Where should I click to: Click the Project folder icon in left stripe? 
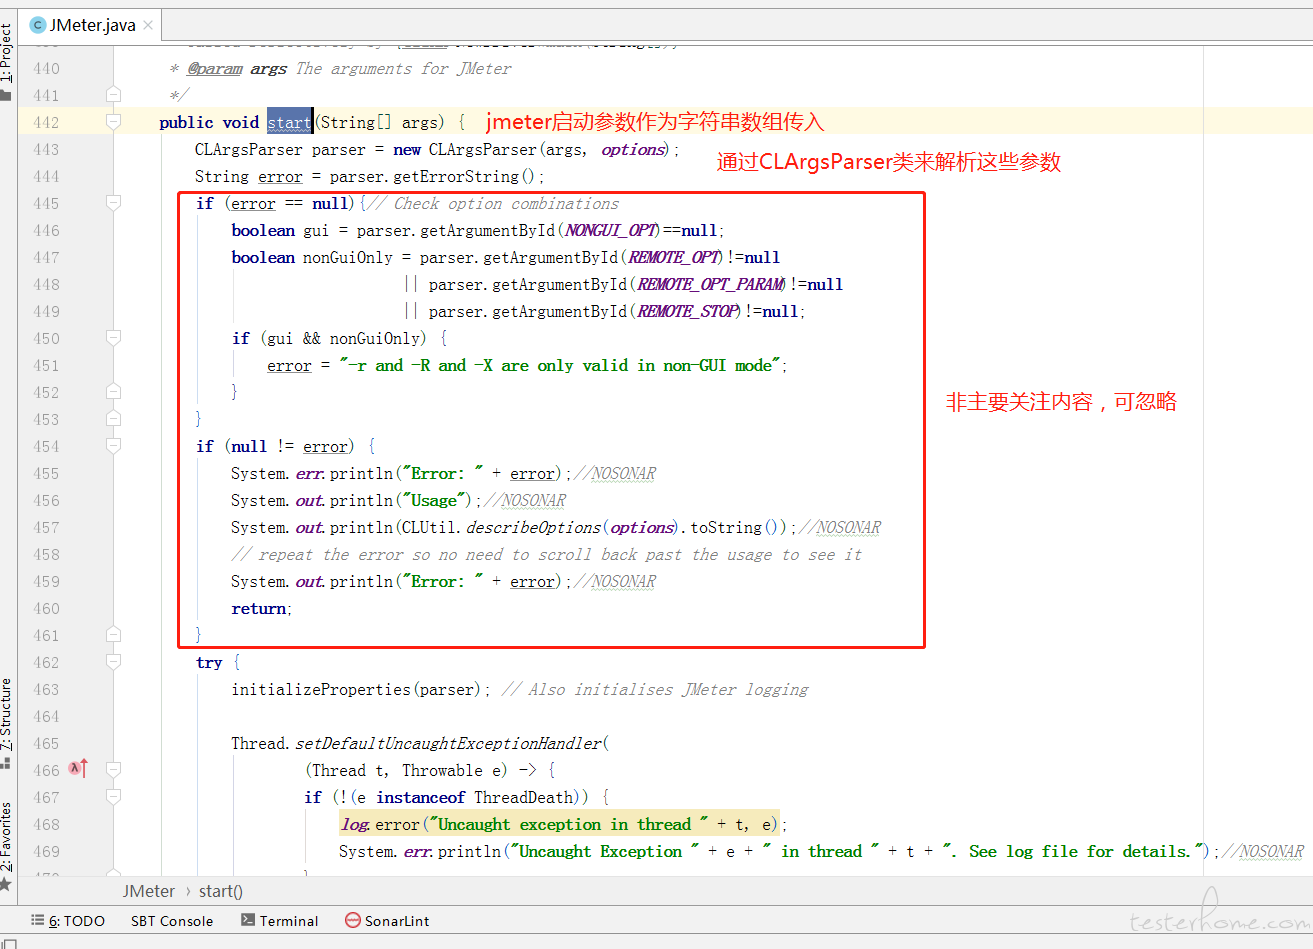6,95
